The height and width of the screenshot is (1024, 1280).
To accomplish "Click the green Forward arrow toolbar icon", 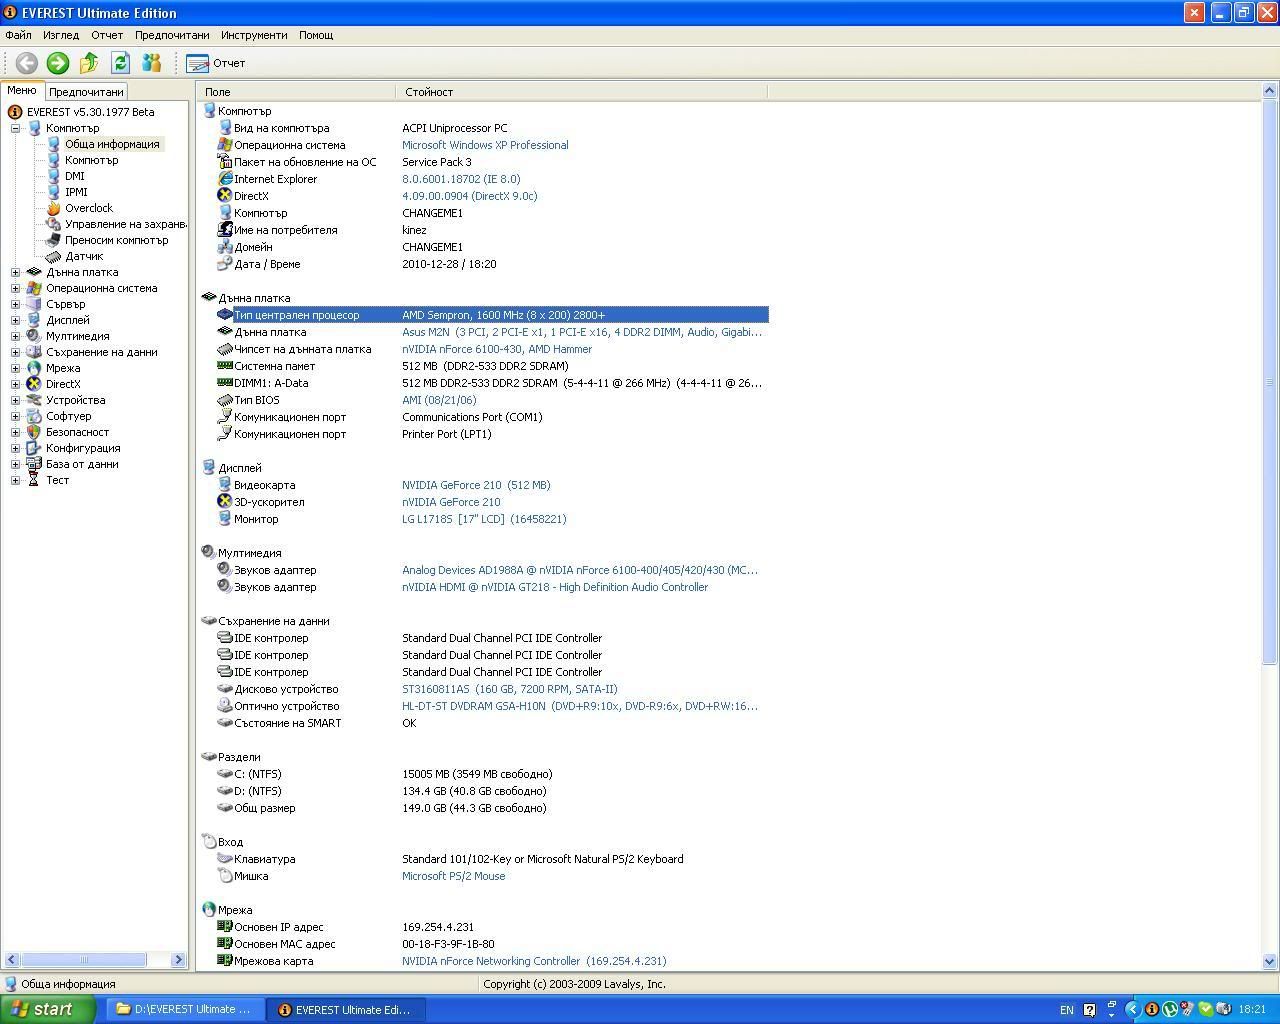I will (x=58, y=63).
